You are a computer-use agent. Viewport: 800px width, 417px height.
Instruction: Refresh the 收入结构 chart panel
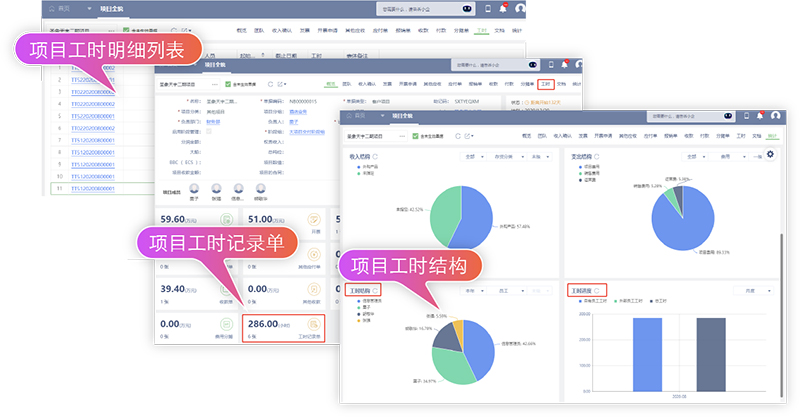pos(375,156)
